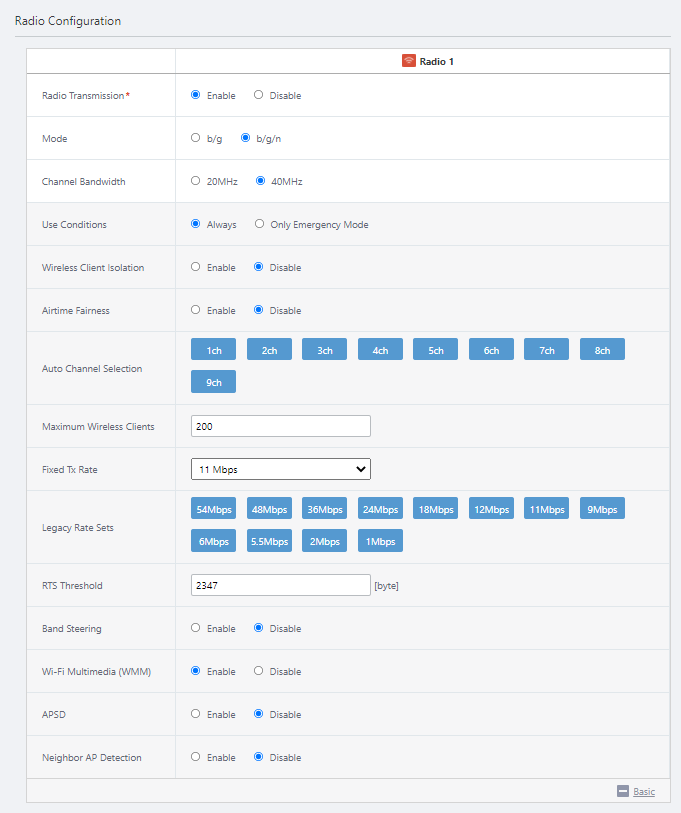This screenshot has height=813, width=681.
Task: Toggle the 1Mbps legacy rate
Action: 380,541
